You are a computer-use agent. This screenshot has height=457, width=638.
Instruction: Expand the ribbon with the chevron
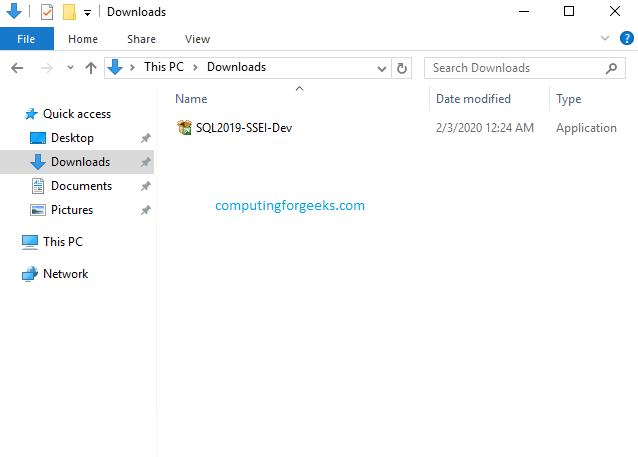605,38
